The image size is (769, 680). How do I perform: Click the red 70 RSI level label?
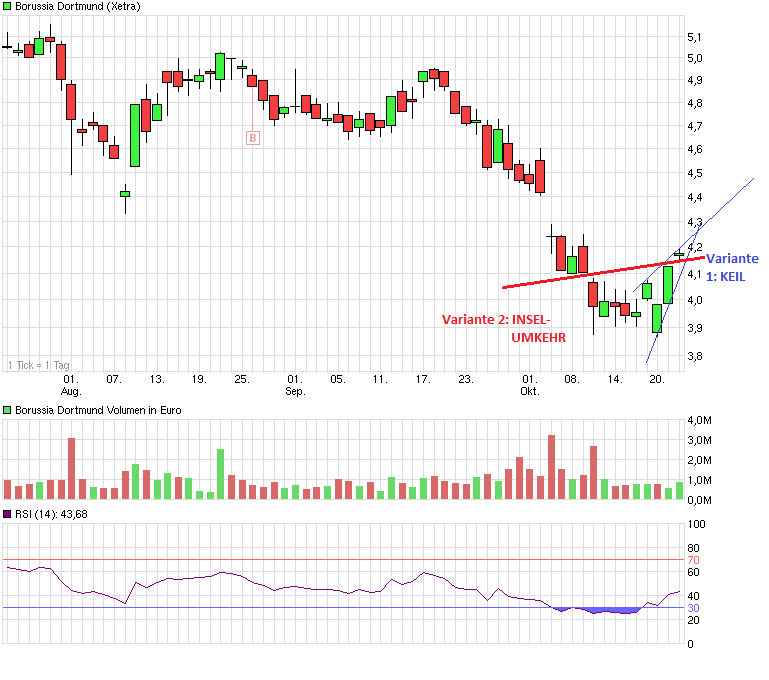click(x=693, y=560)
